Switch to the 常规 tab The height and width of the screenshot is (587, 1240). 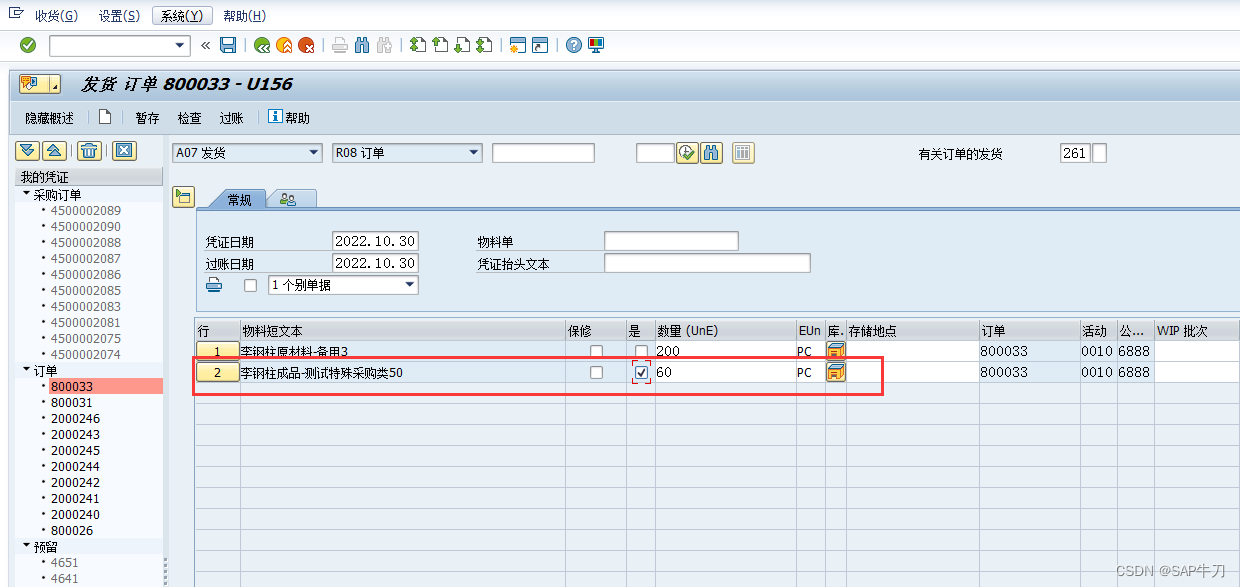pyautogui.click(x=240, y=199)
